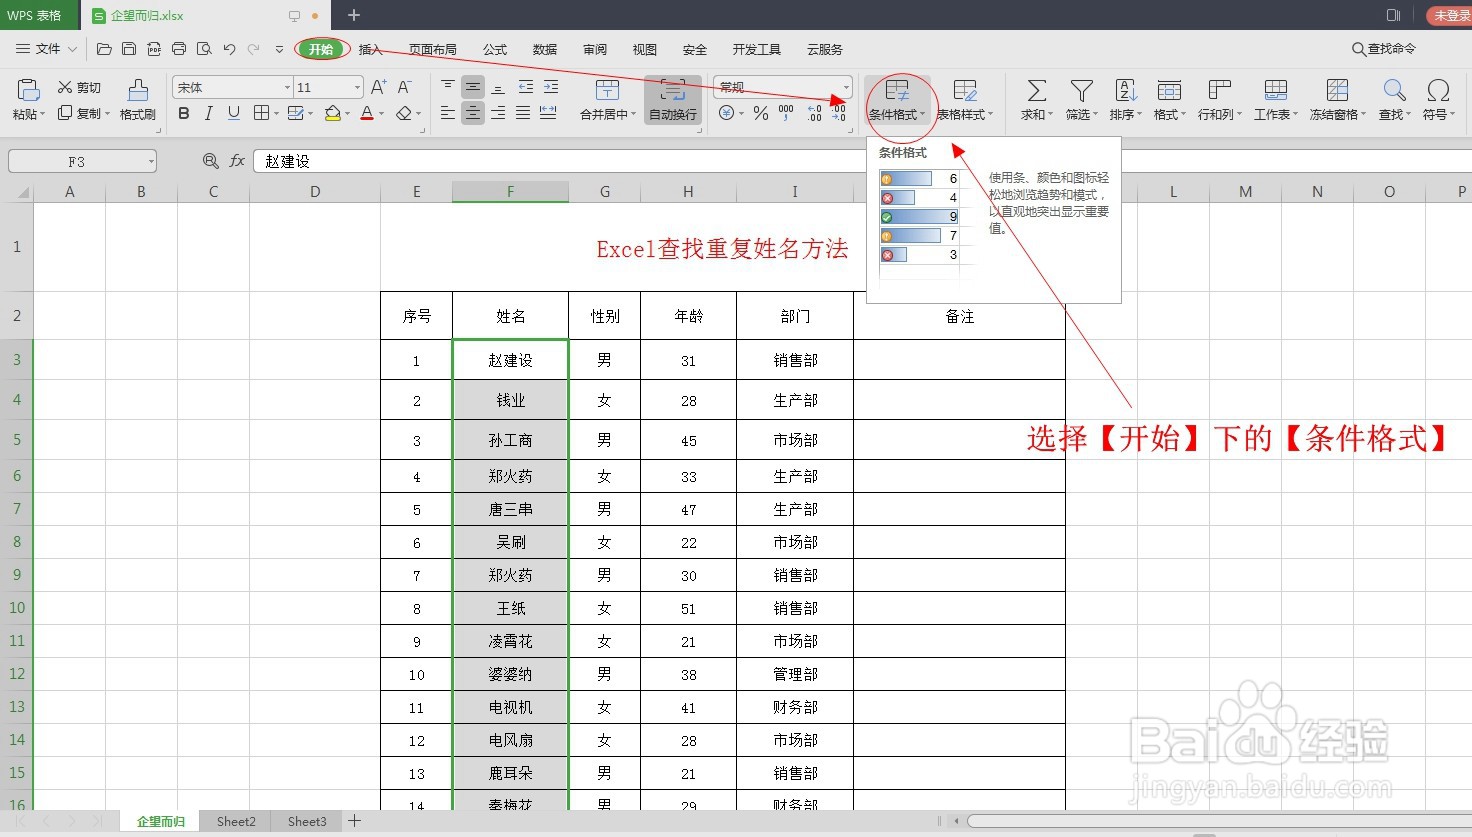Screen dimensions: 1472x837
Task: Click 查找命令 search commands
Action: tap(1384, 49)
